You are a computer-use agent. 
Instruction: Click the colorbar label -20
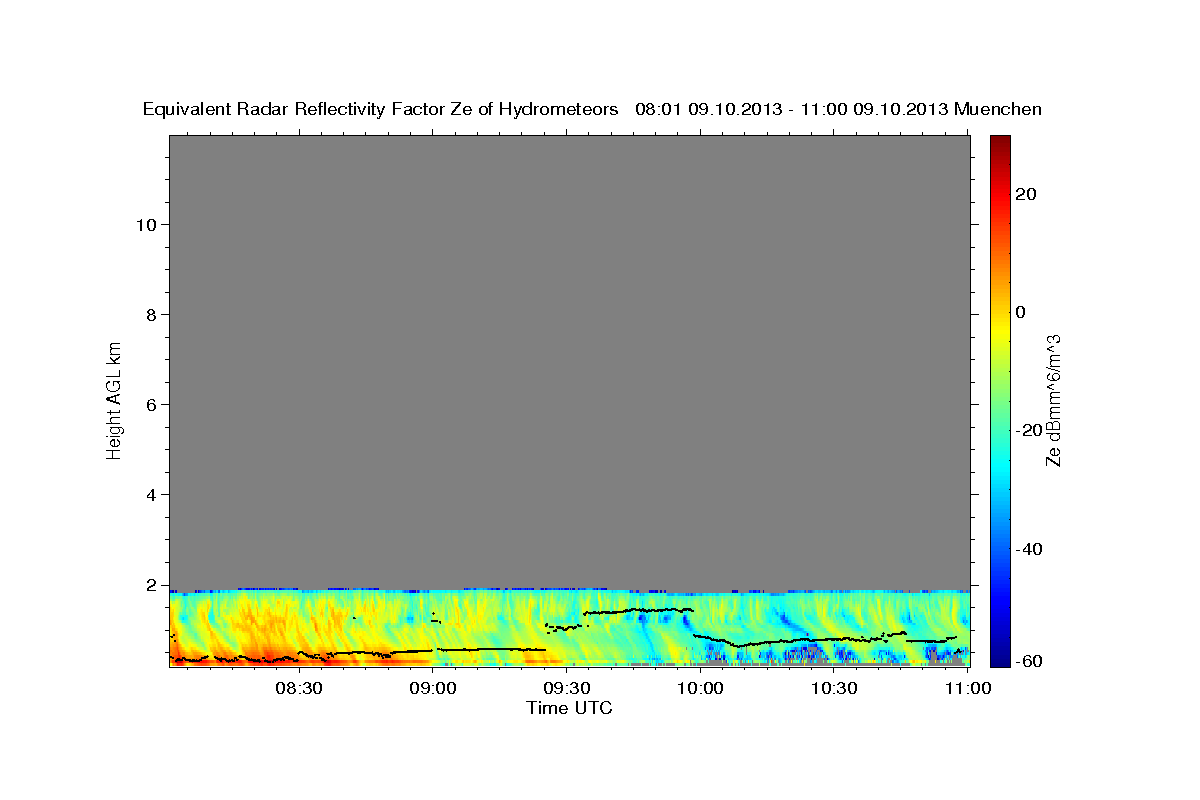[1030, 430]
